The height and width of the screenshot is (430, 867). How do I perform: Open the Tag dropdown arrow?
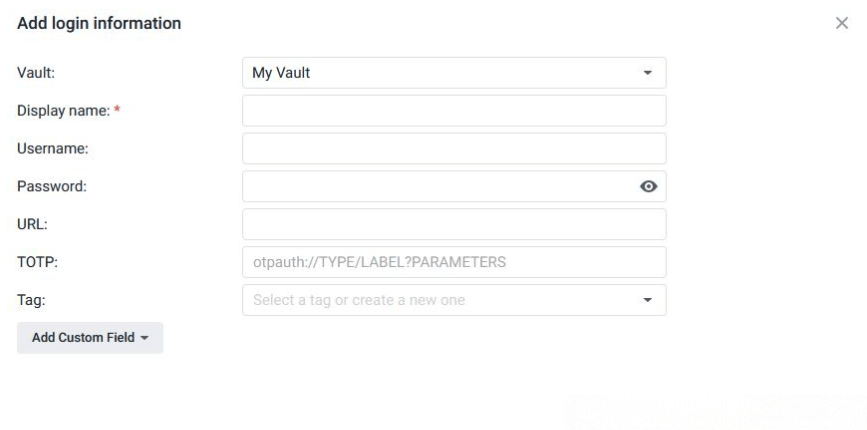pos(647,300)
